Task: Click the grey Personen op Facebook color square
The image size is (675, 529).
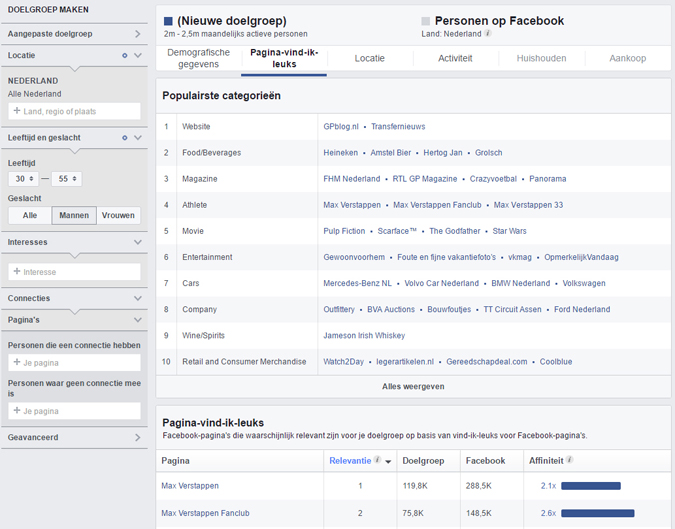Action: (425, 21)
